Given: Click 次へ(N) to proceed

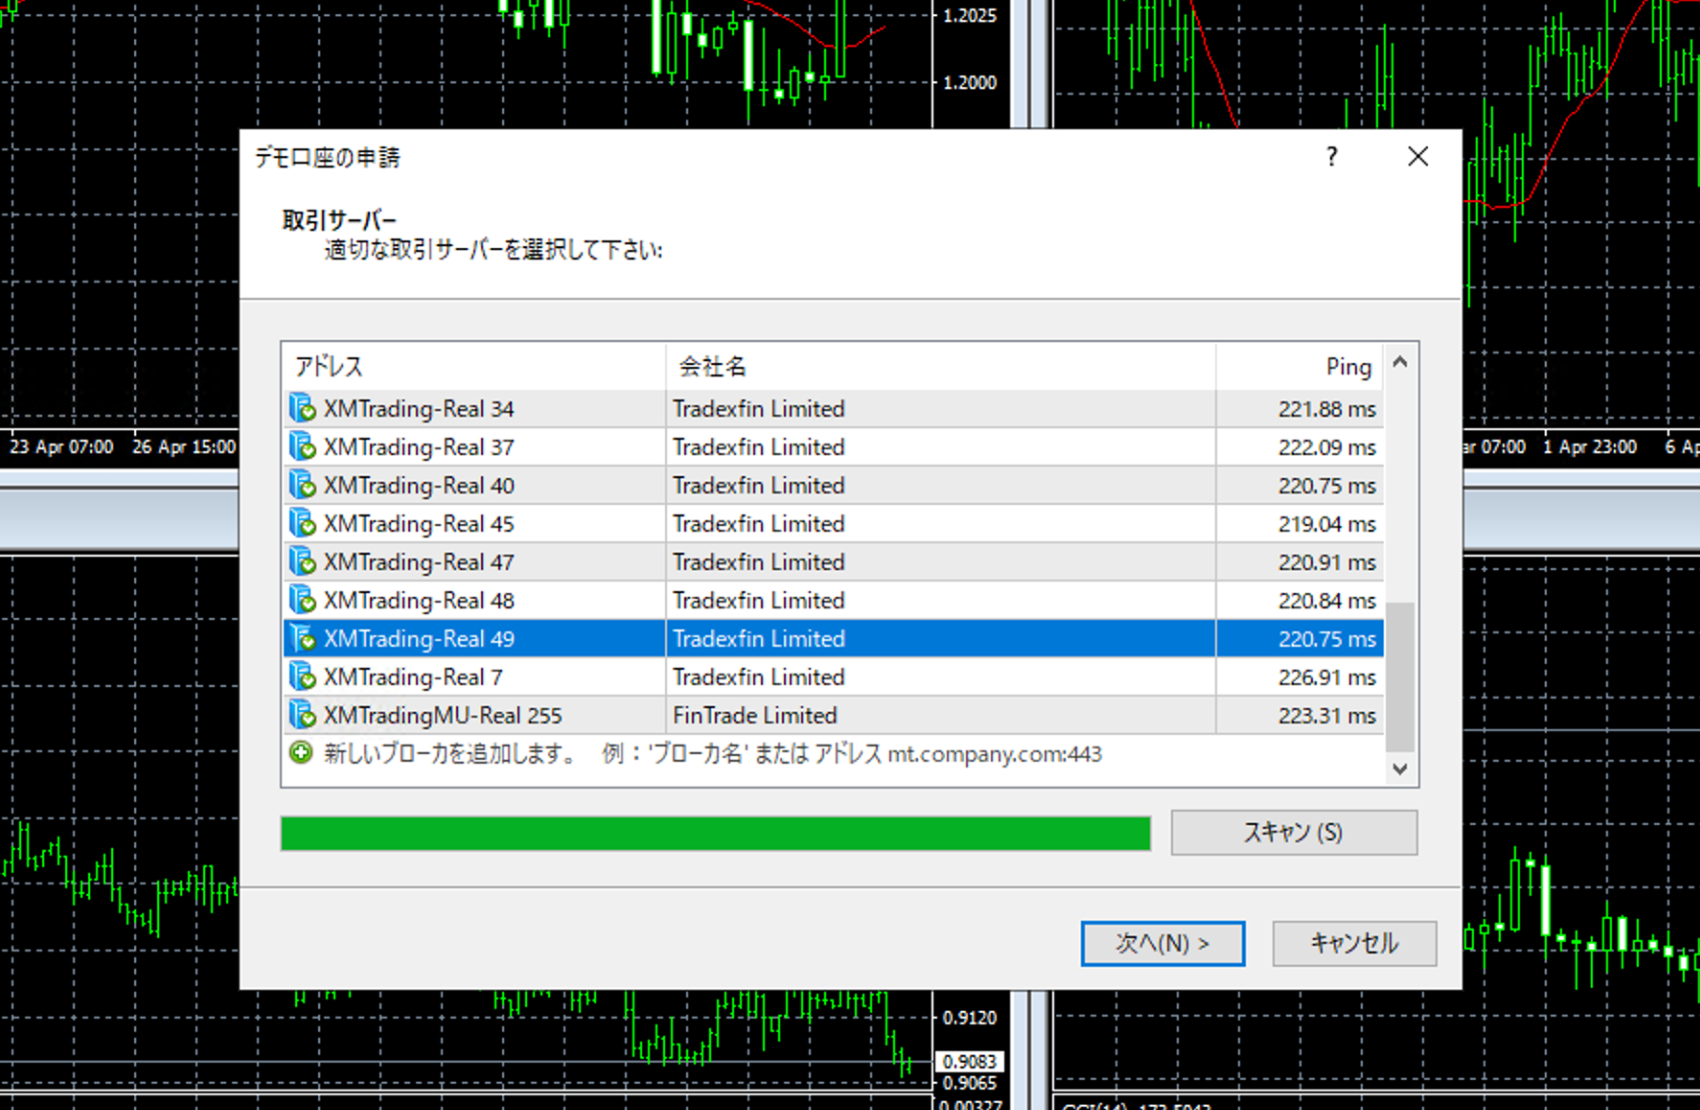Looking at the screenshot, I should (1162, 943).
